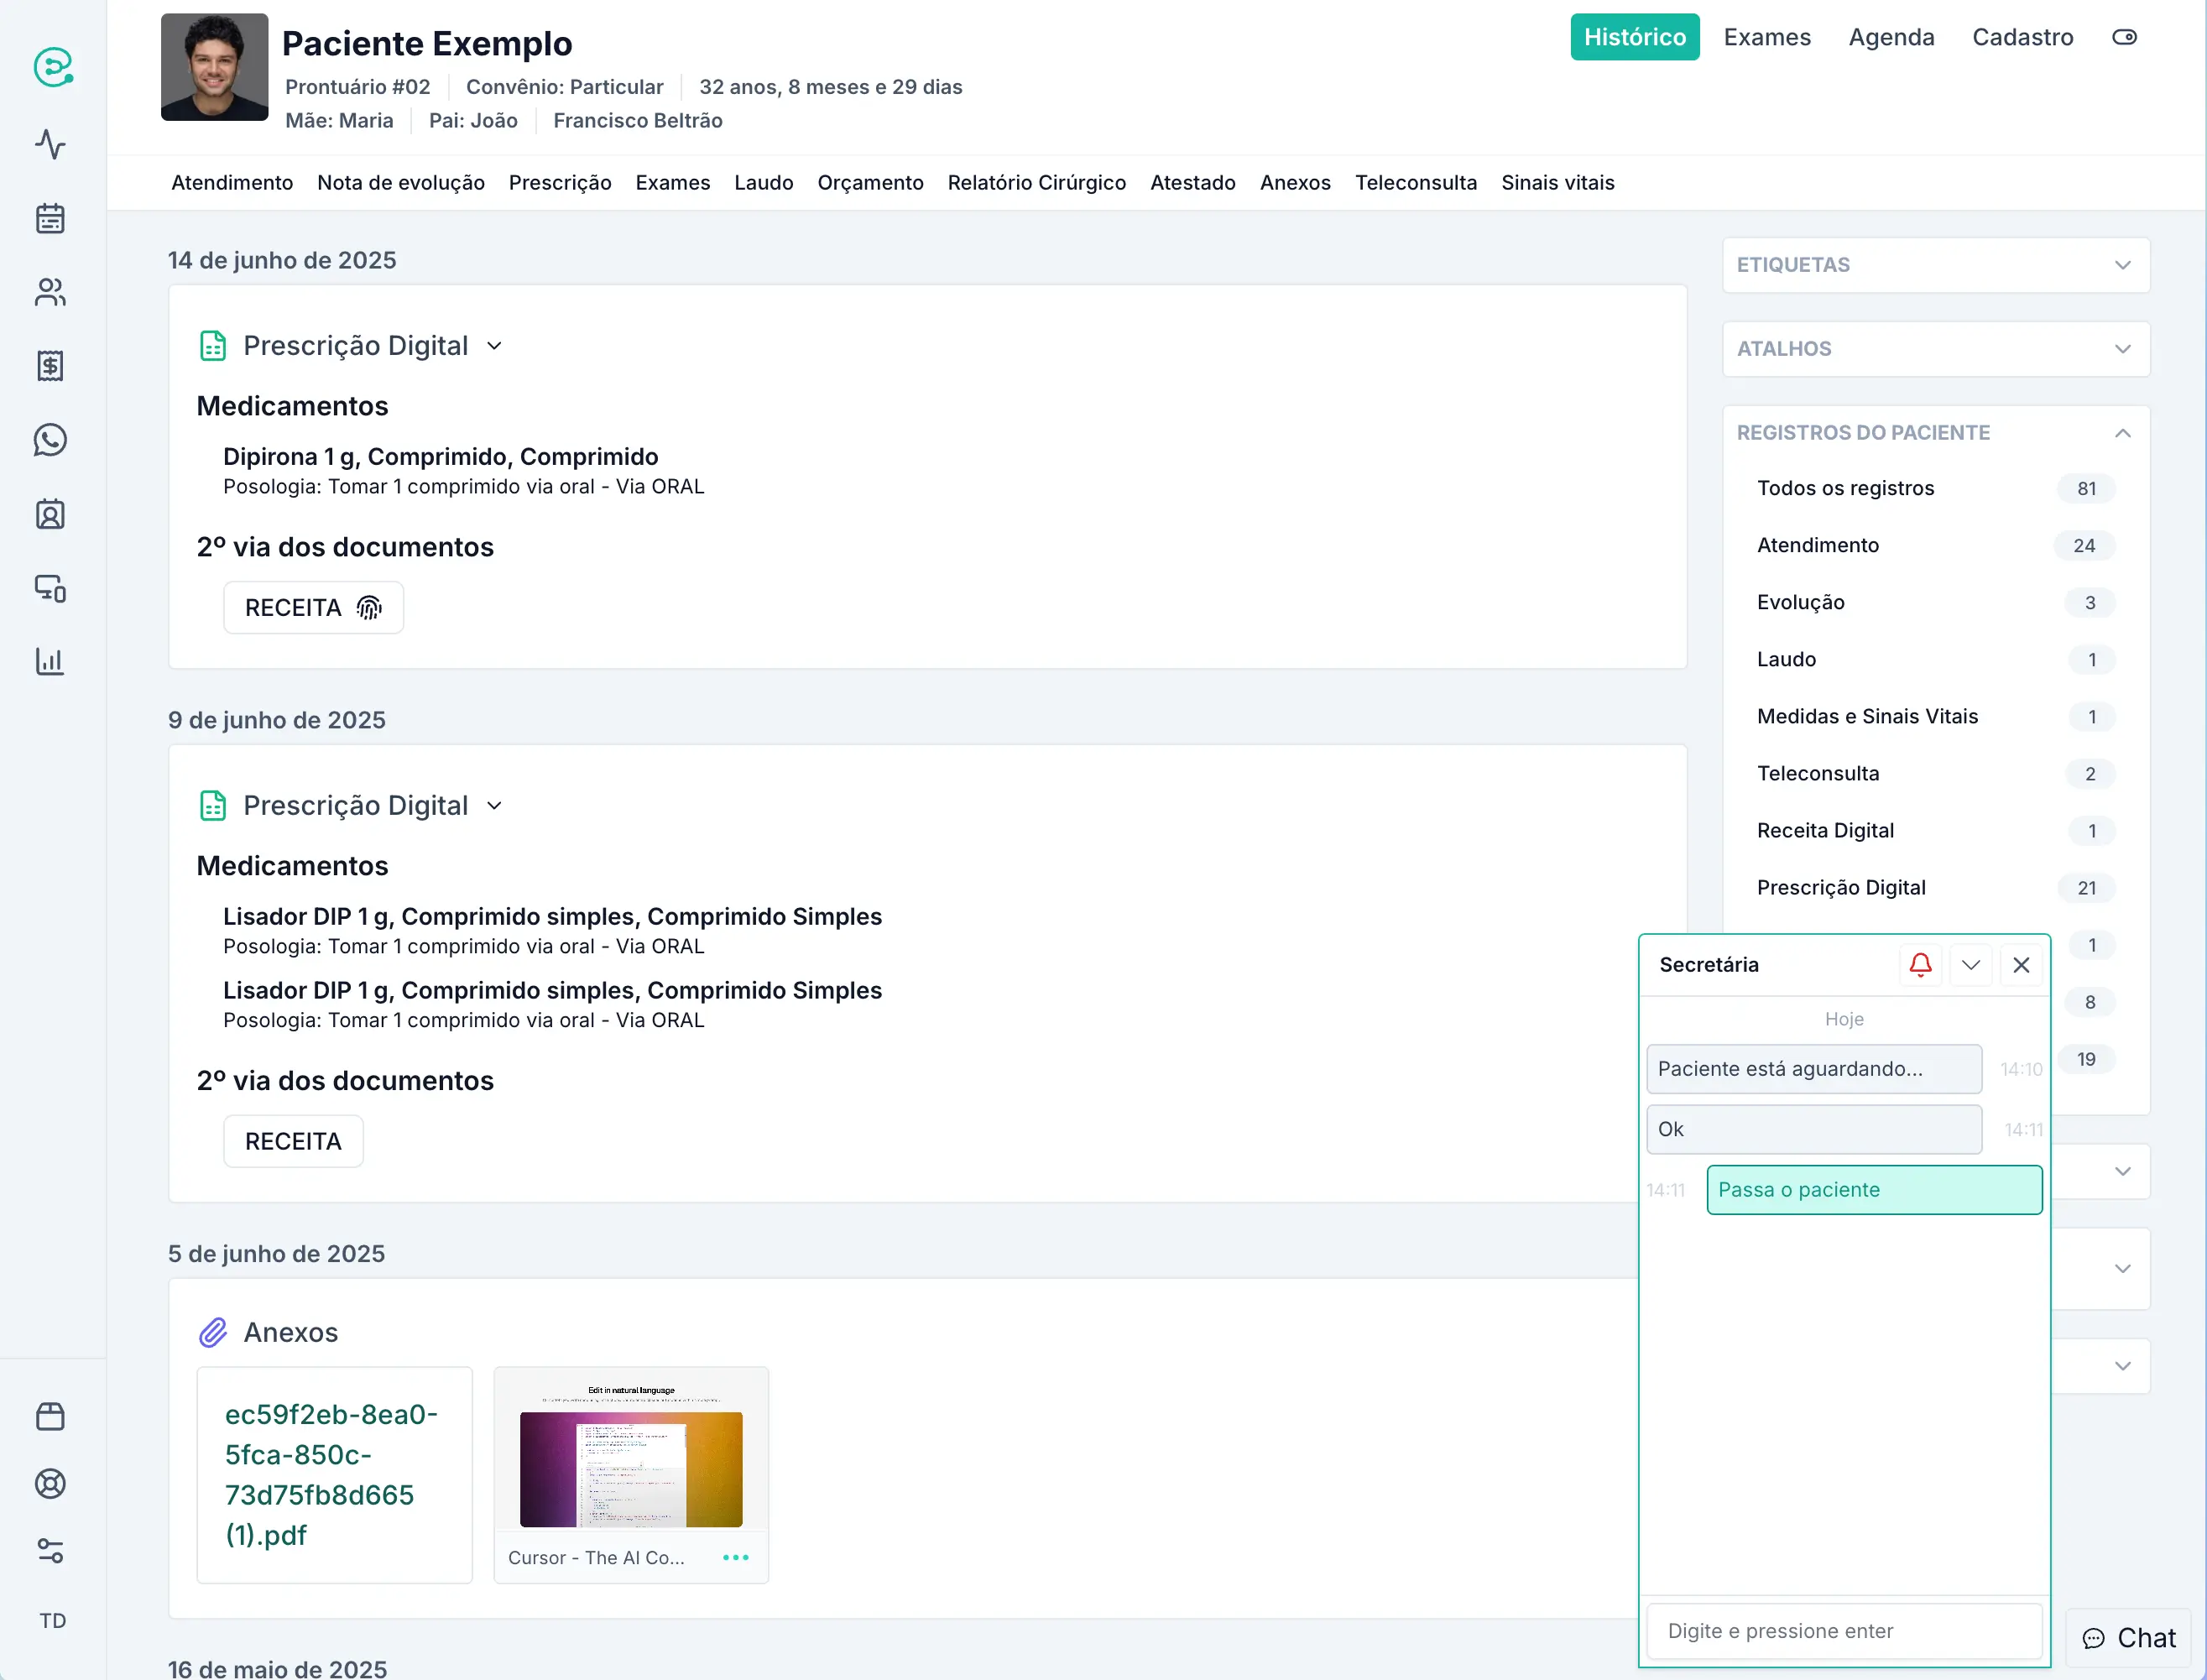Switch to the Exames top tab

pos(1766,37)
